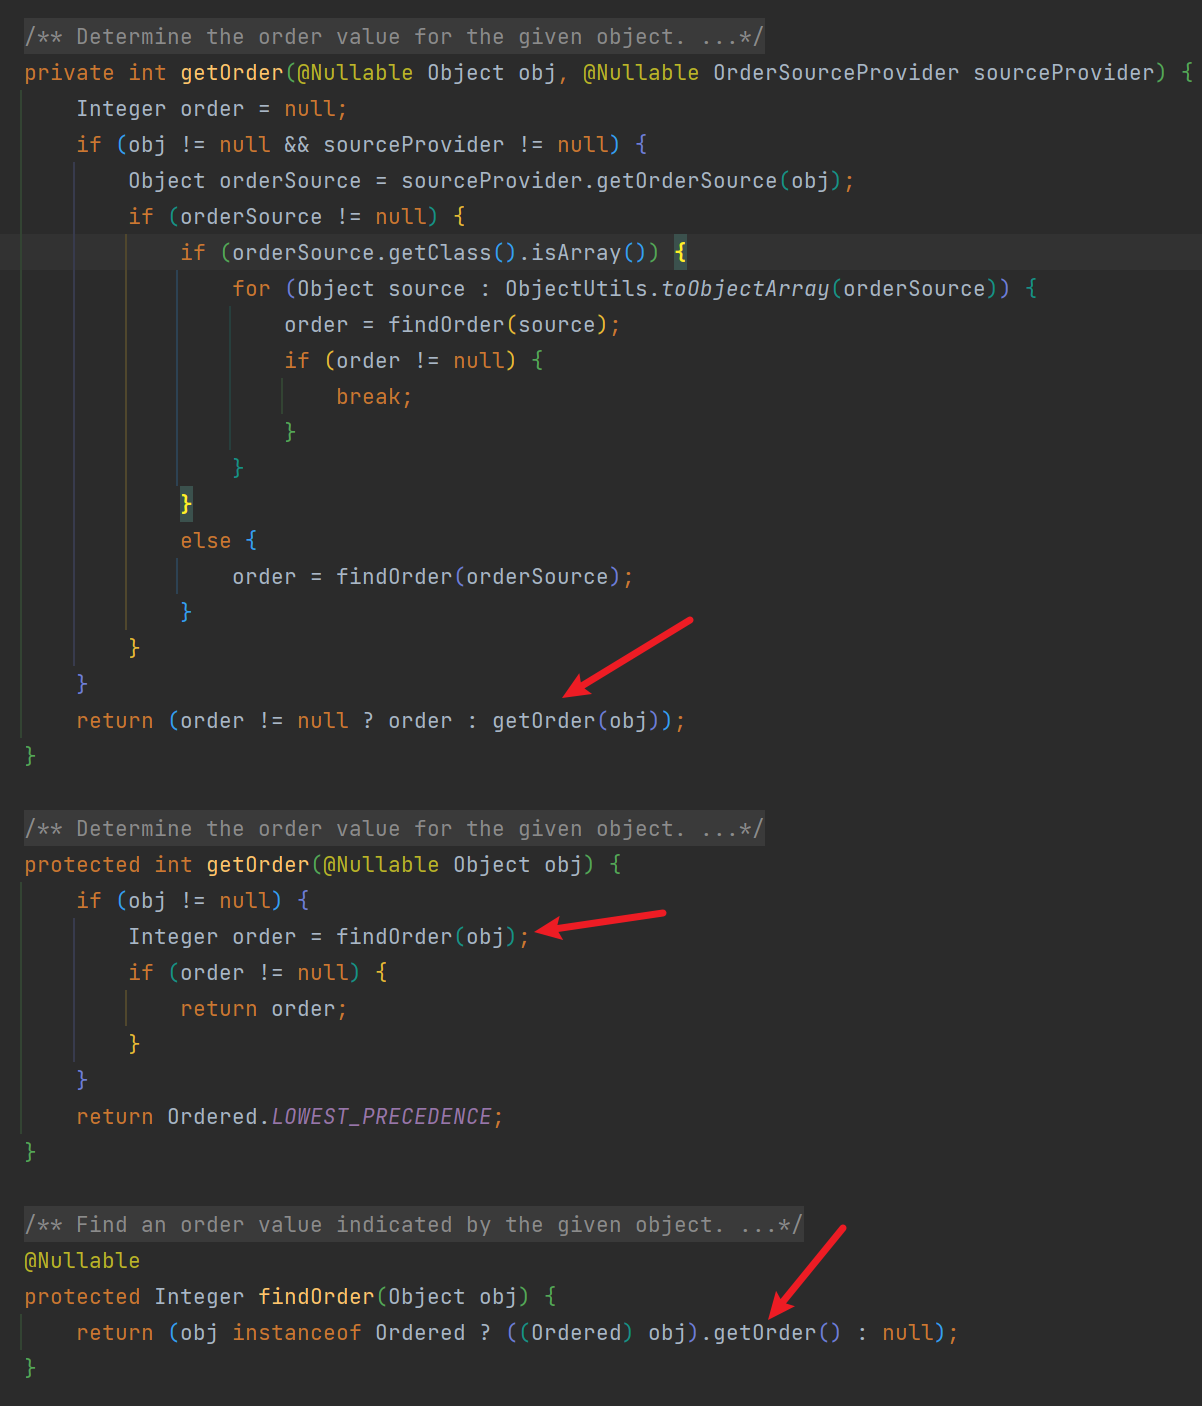Viewport: 1202px width, 1406px height.
Task: Click getOrder in the protected int signature
Action: 258,865
